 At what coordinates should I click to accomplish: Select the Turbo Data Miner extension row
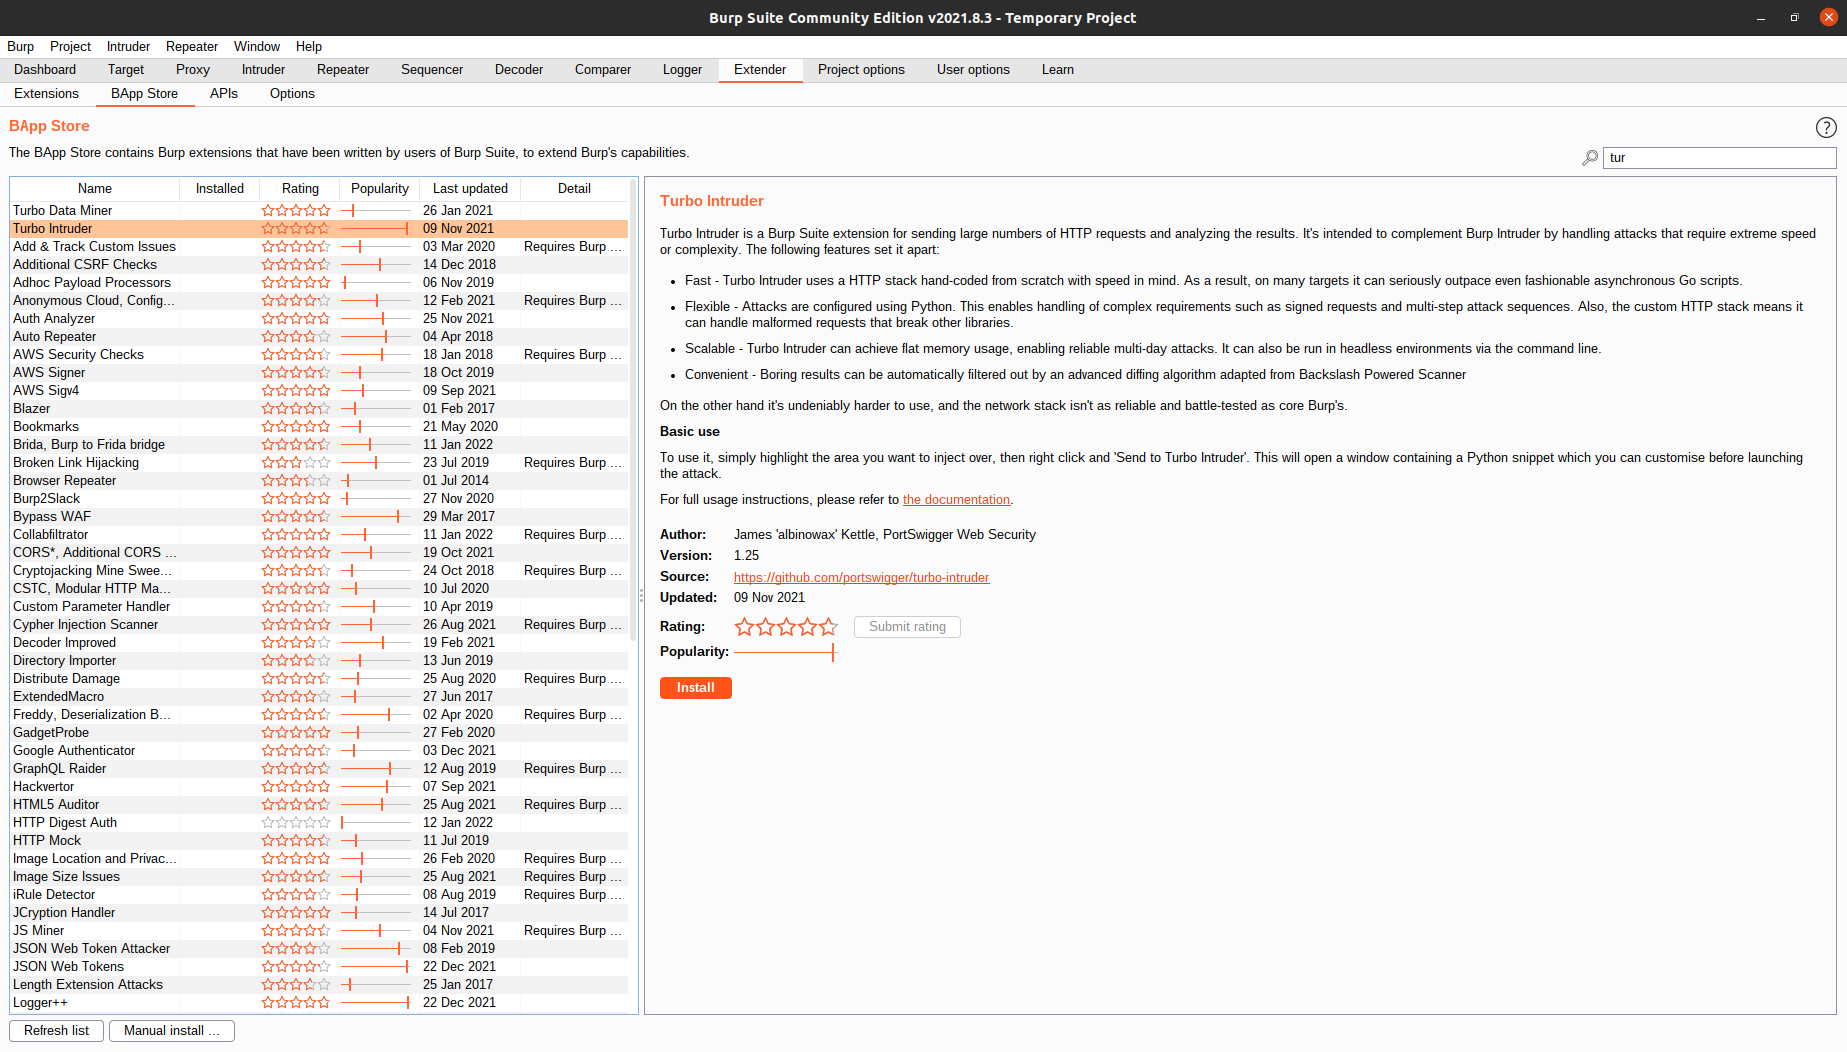click(319, 211)
